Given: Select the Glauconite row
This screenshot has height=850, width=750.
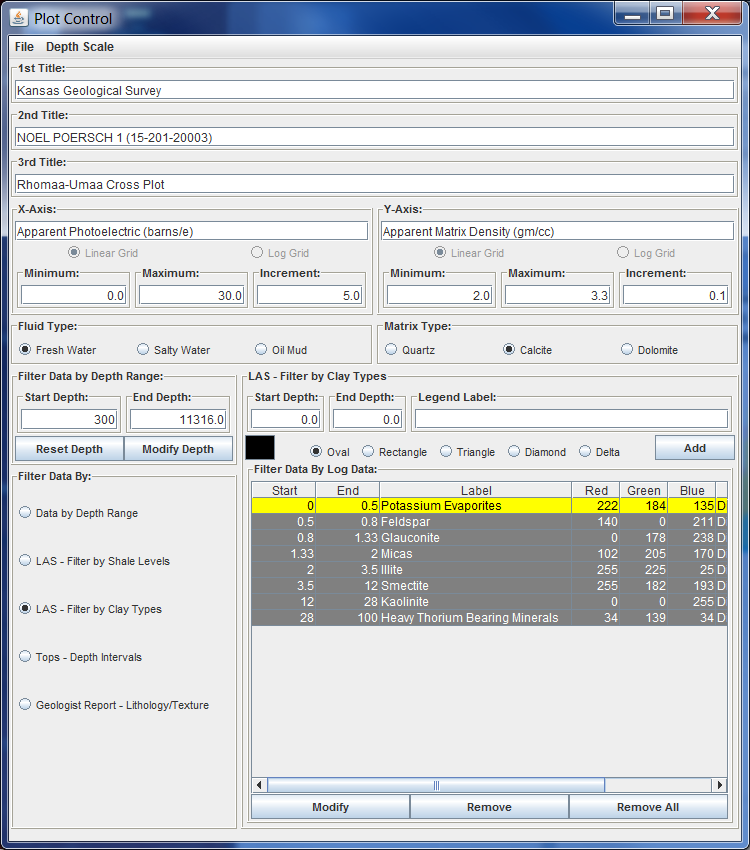Looking at the screenshot, I should (x=489, y=538).
